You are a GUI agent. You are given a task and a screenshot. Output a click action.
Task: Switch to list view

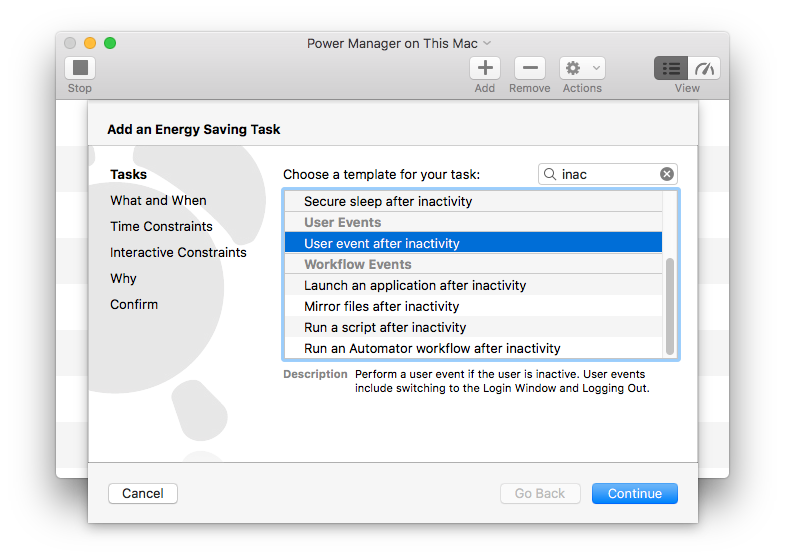pyautogui.click(x=671, y=68)
